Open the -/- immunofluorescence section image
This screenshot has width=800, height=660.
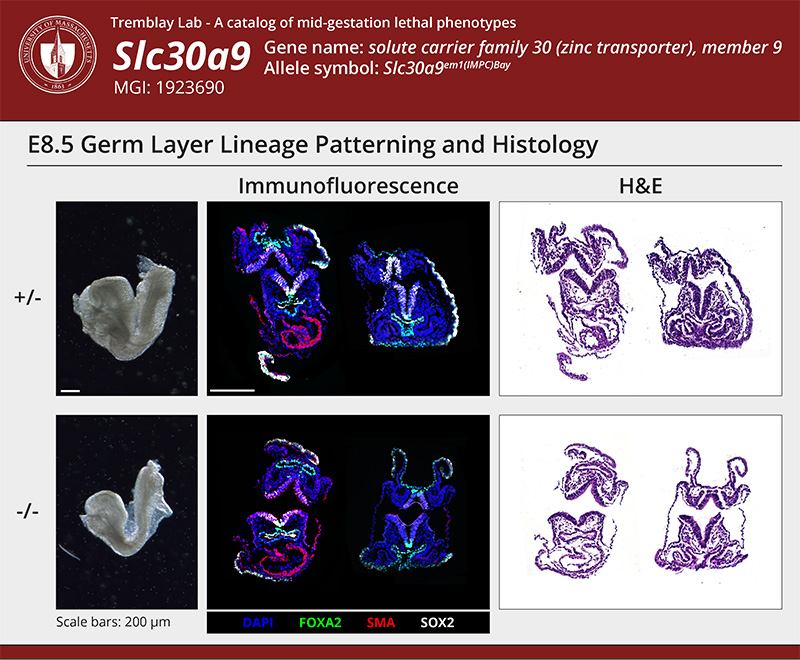coord(348,511)
